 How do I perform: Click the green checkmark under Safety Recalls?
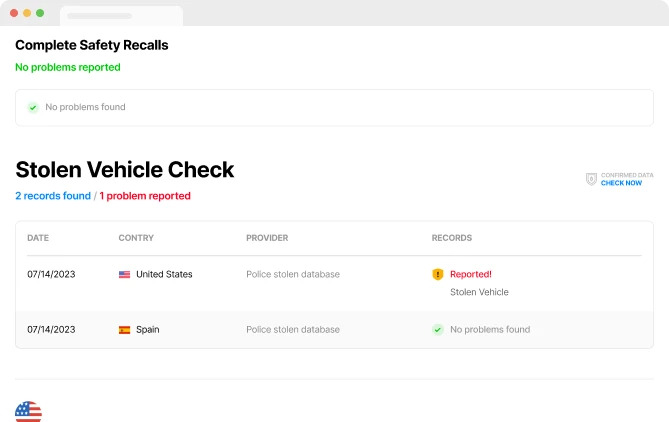(x=33, y=107)
